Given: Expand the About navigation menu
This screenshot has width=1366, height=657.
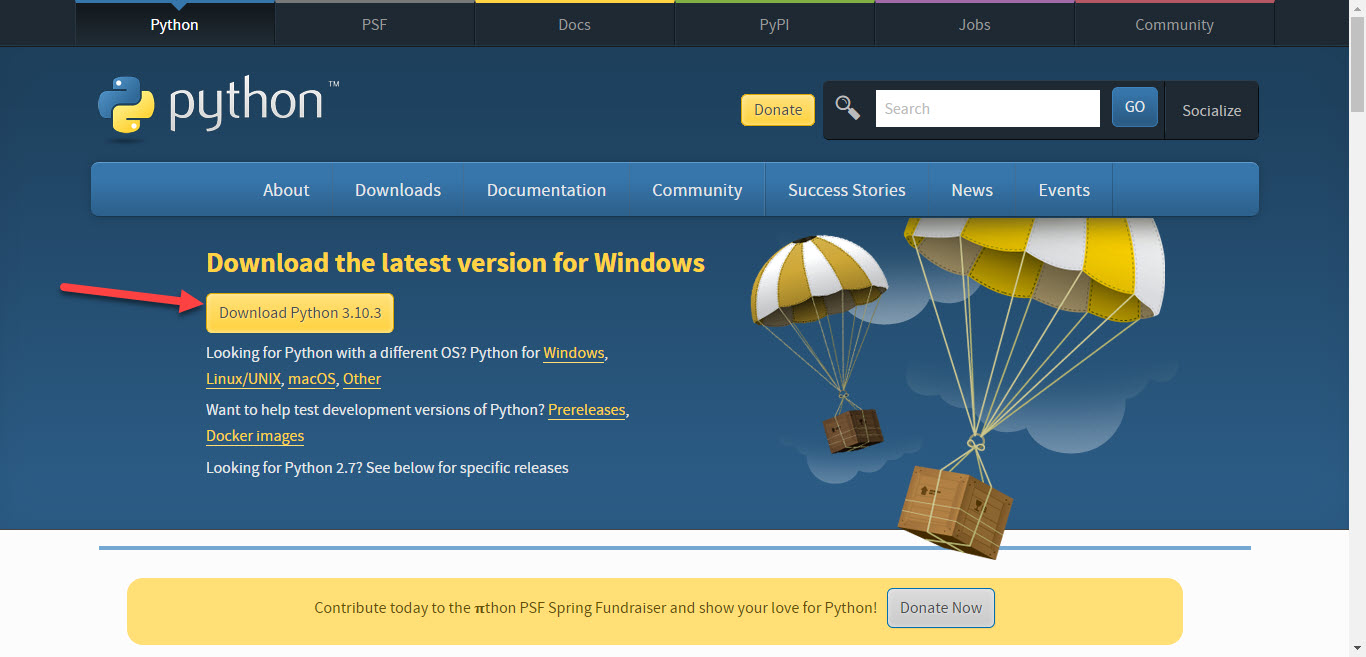Looking at the screenshot, I should click(286, 190).
